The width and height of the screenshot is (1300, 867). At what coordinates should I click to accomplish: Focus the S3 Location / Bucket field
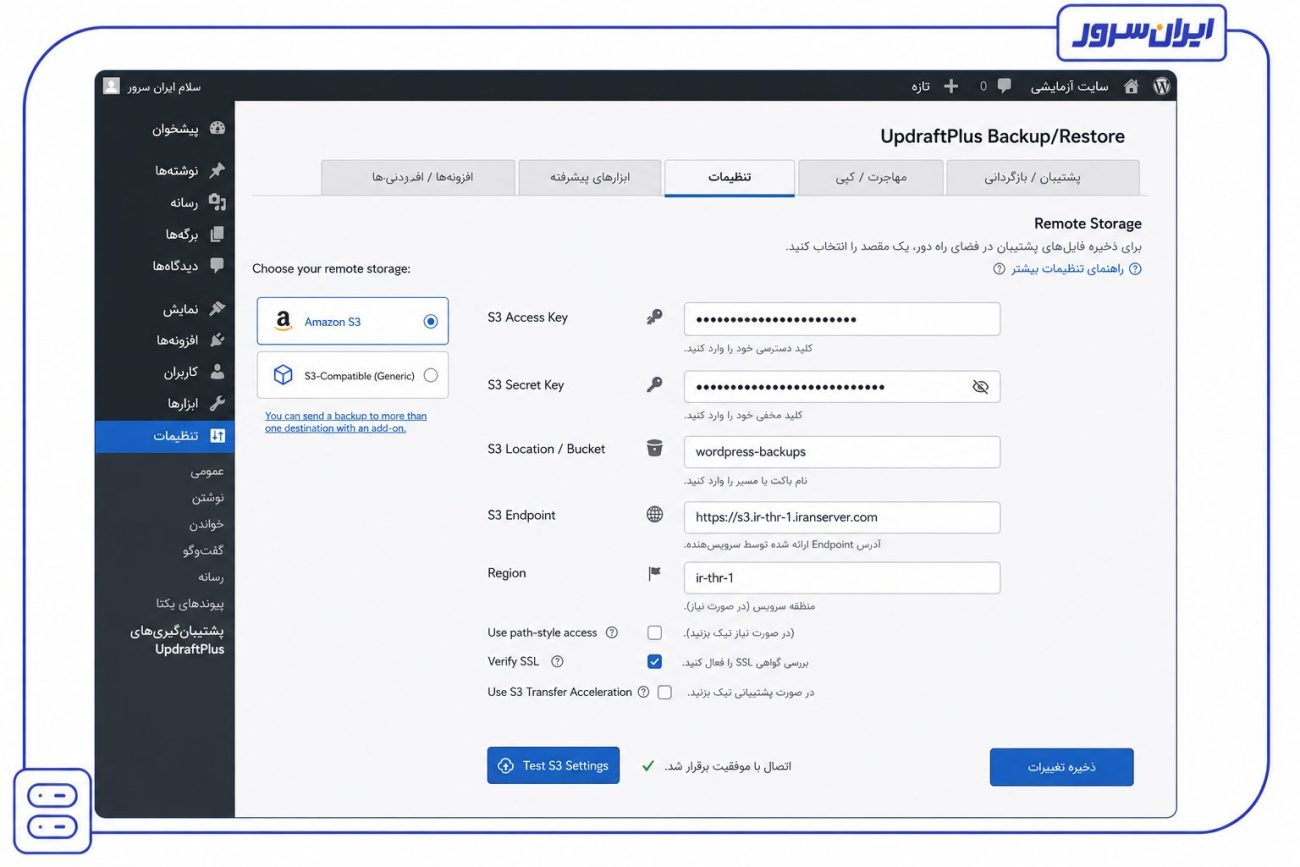coord(842,452)
